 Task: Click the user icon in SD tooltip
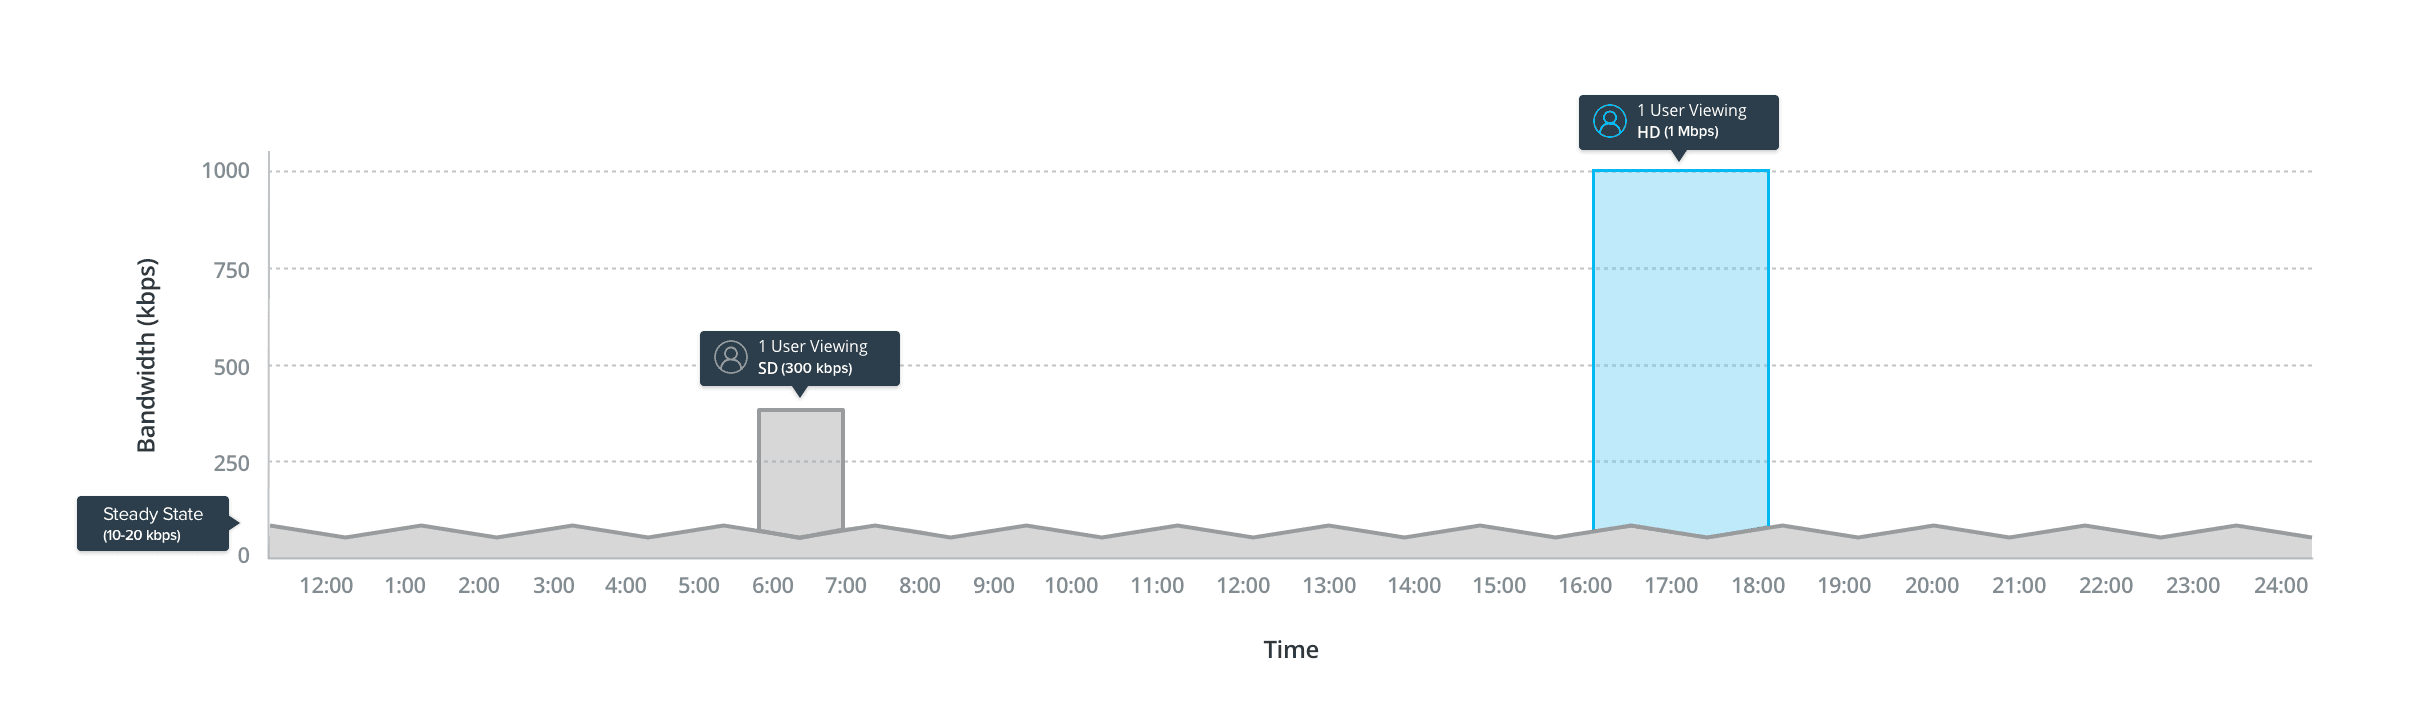click(x=731, y=357)
